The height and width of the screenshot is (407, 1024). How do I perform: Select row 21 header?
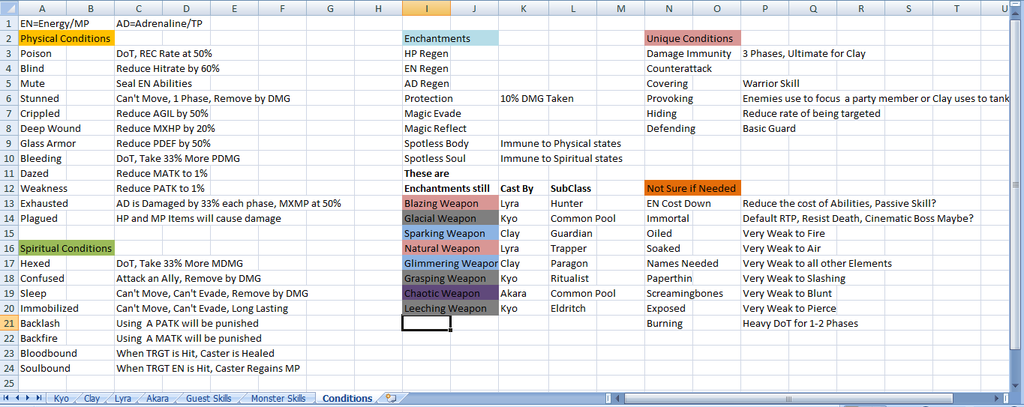(8, 323)
